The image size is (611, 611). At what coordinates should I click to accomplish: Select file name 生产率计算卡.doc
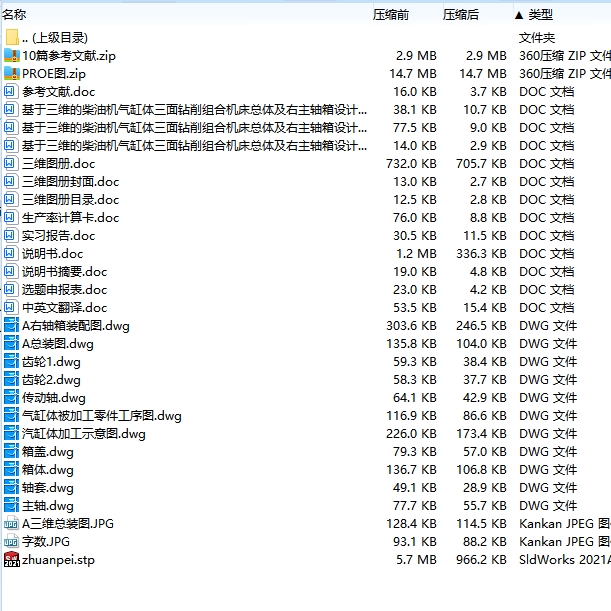[71, 217]
